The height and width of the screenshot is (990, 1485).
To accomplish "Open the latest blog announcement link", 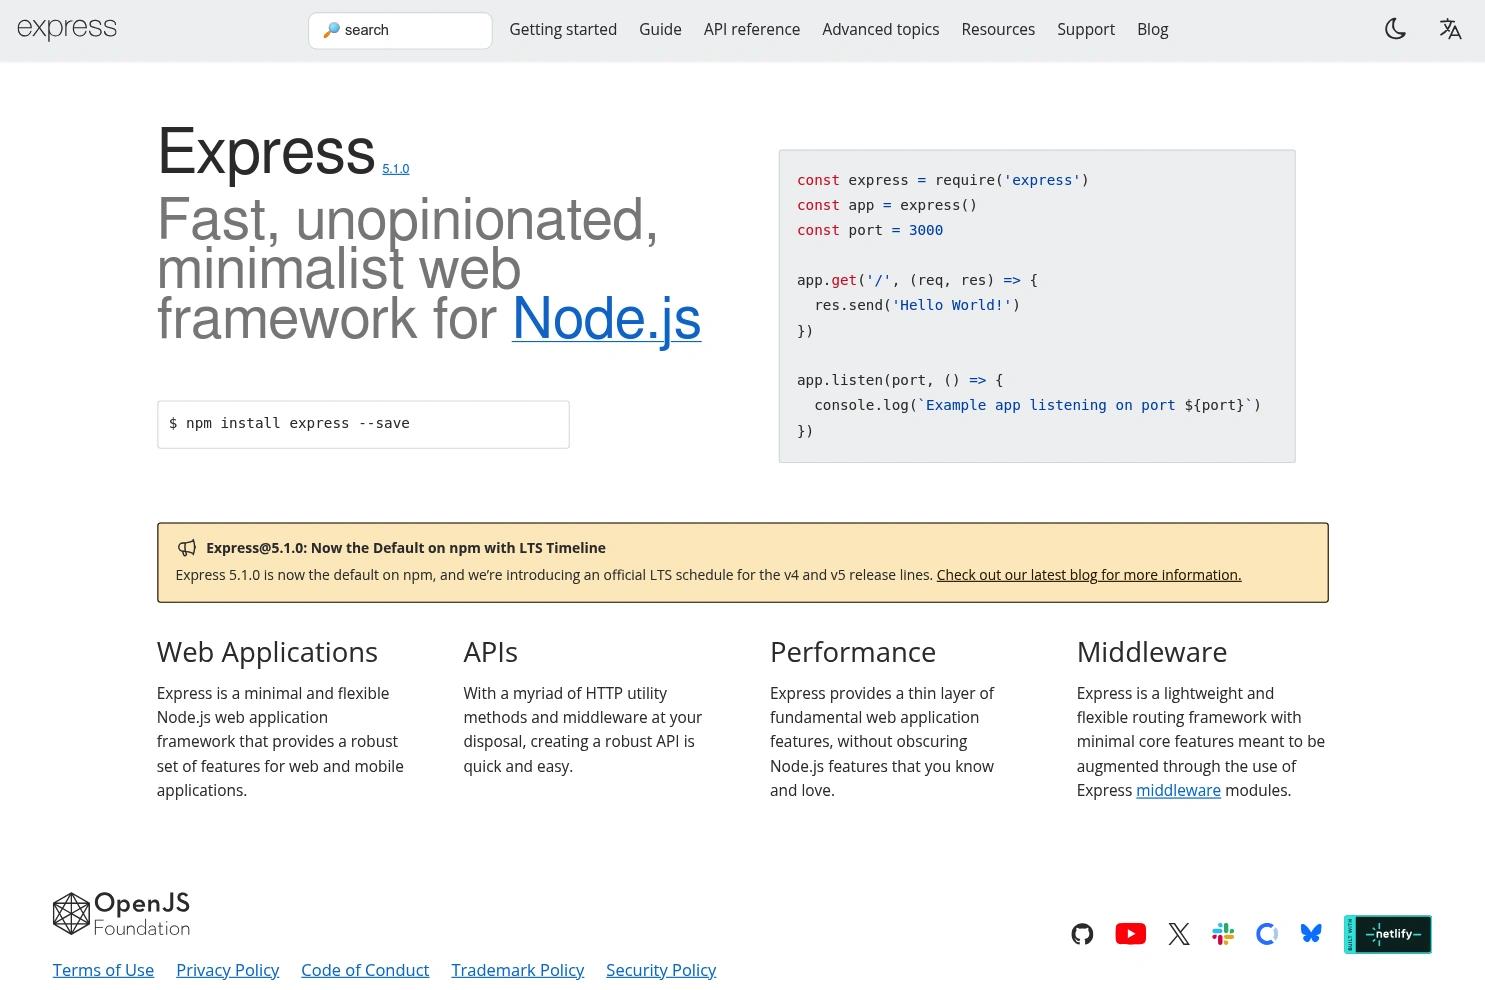I will click(1089, 575).
